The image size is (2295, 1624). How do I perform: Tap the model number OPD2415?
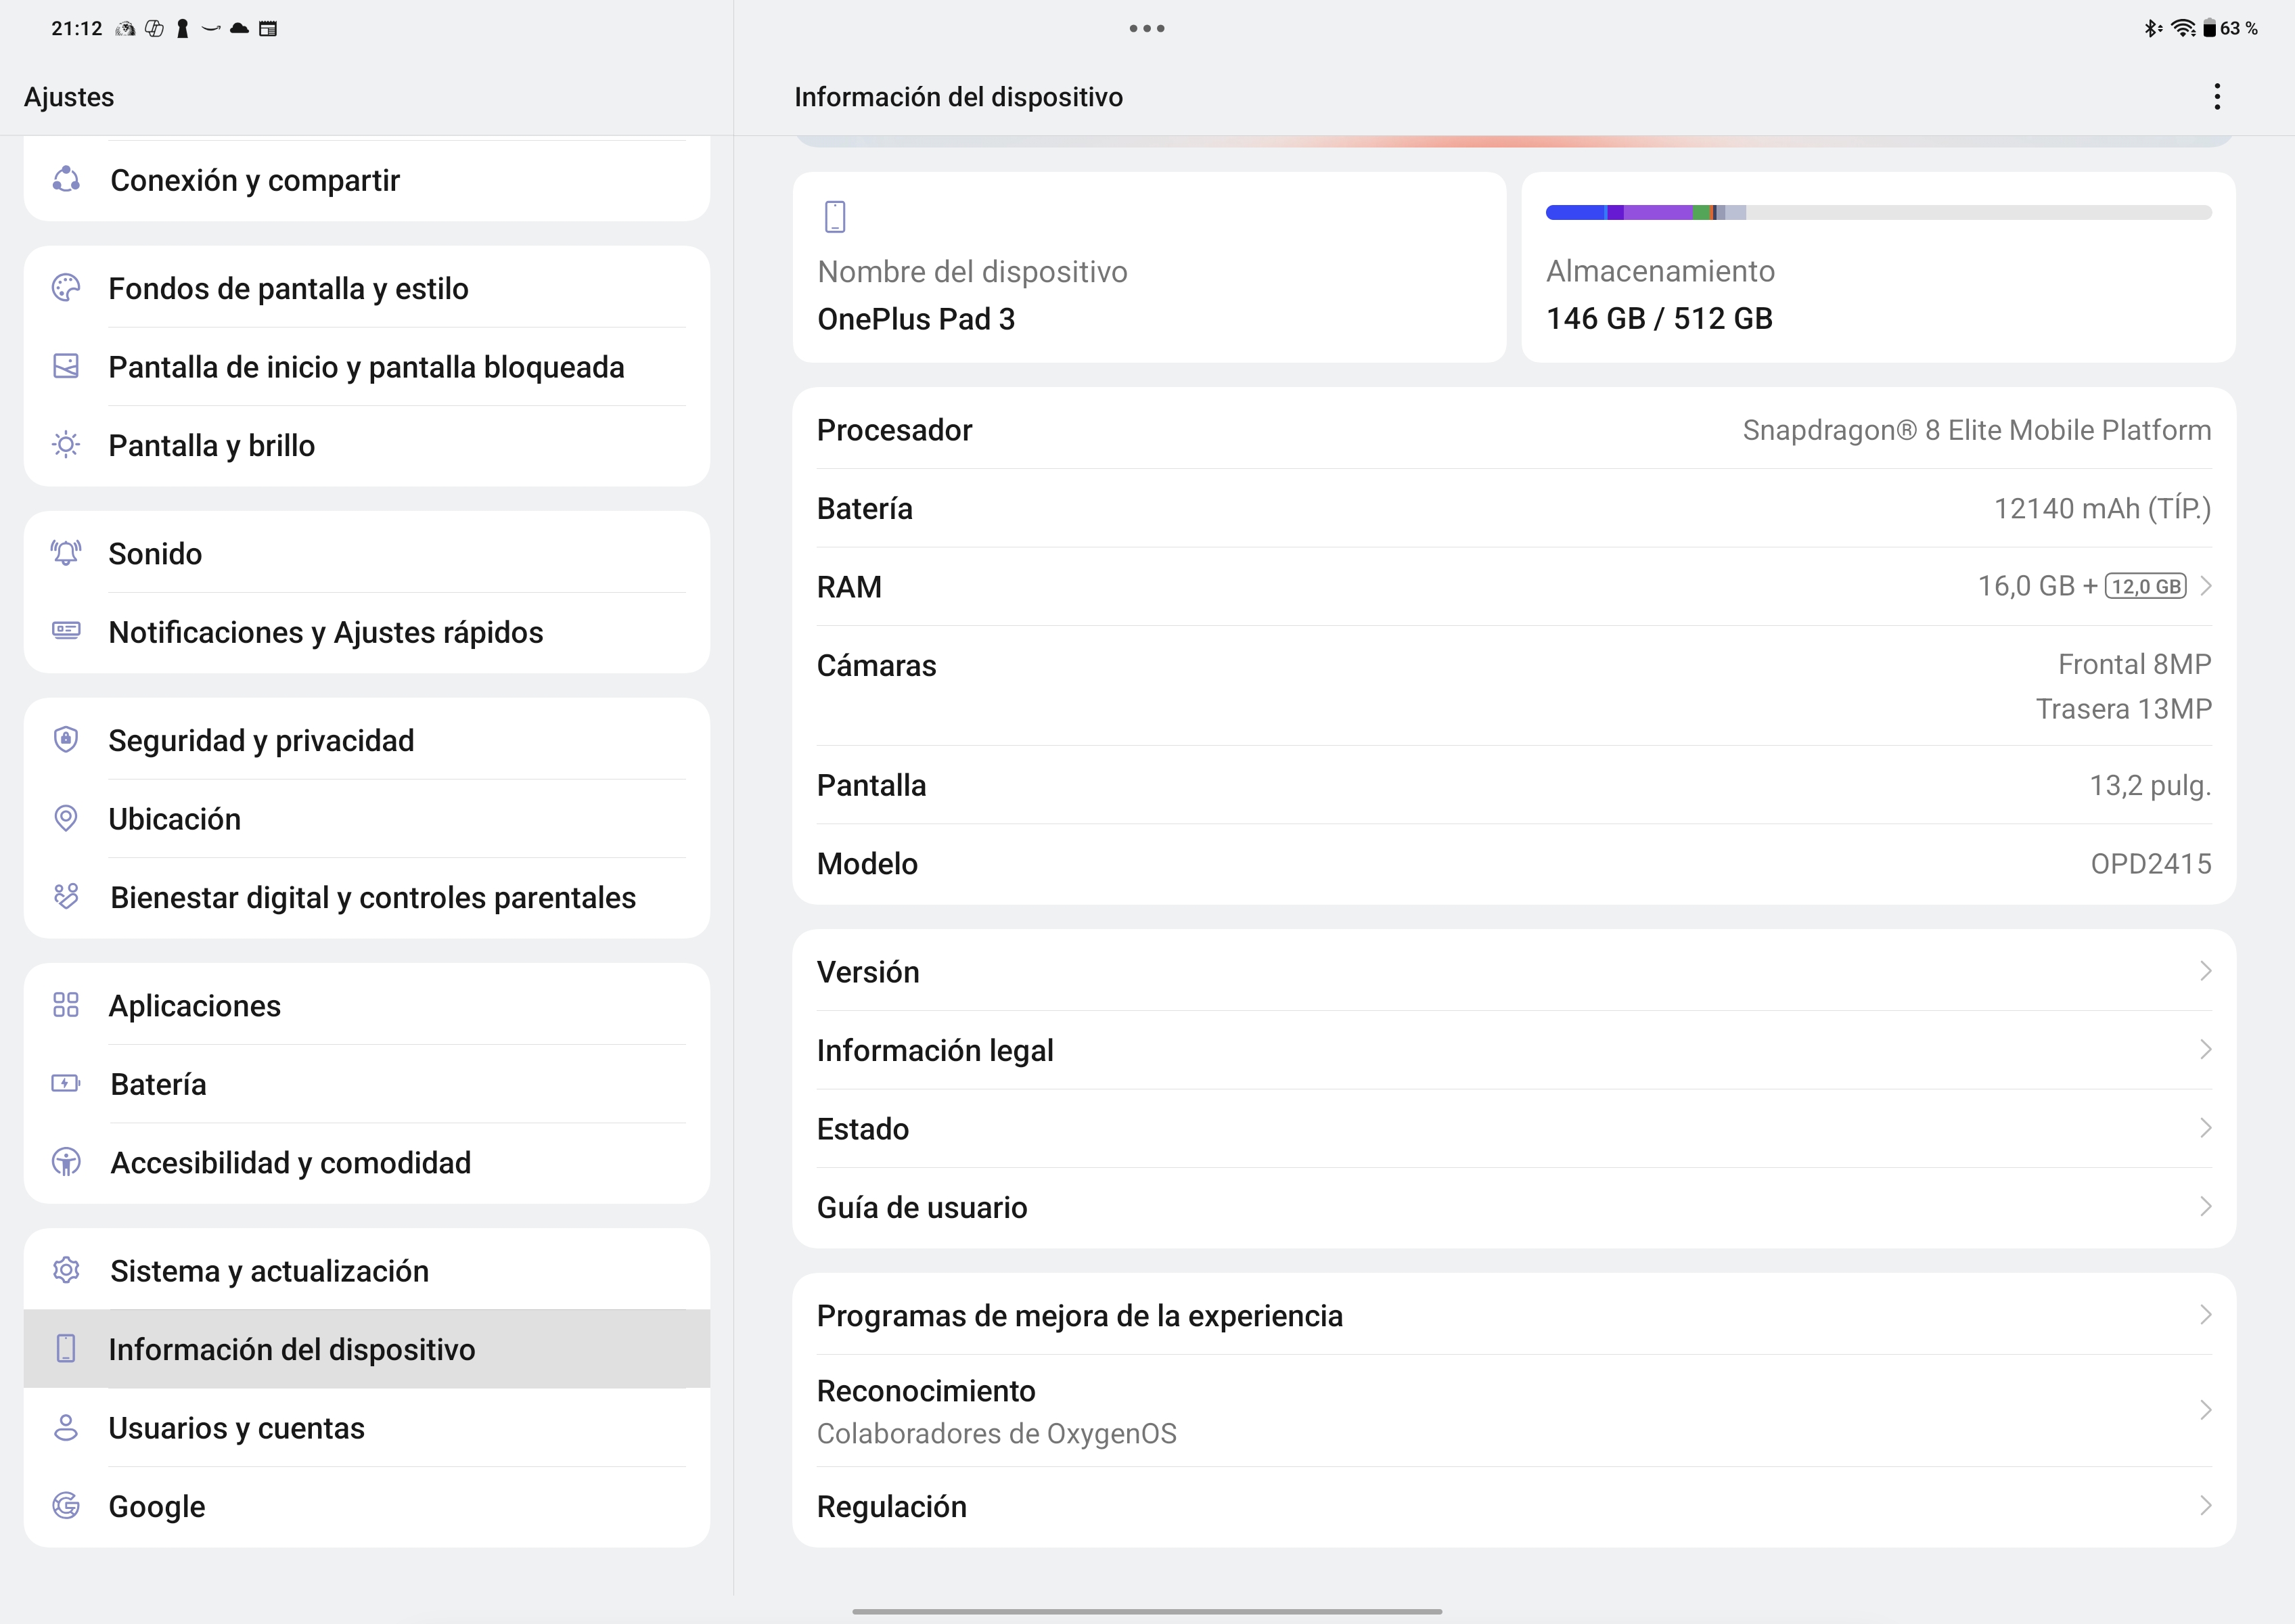[2151, 863]
